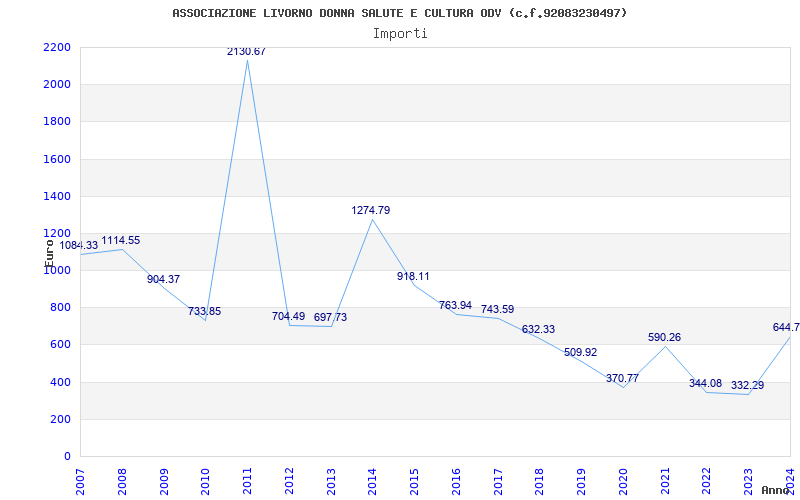Select the 2130.67 data label
800x500 pixels.
(x=246, y=52)
